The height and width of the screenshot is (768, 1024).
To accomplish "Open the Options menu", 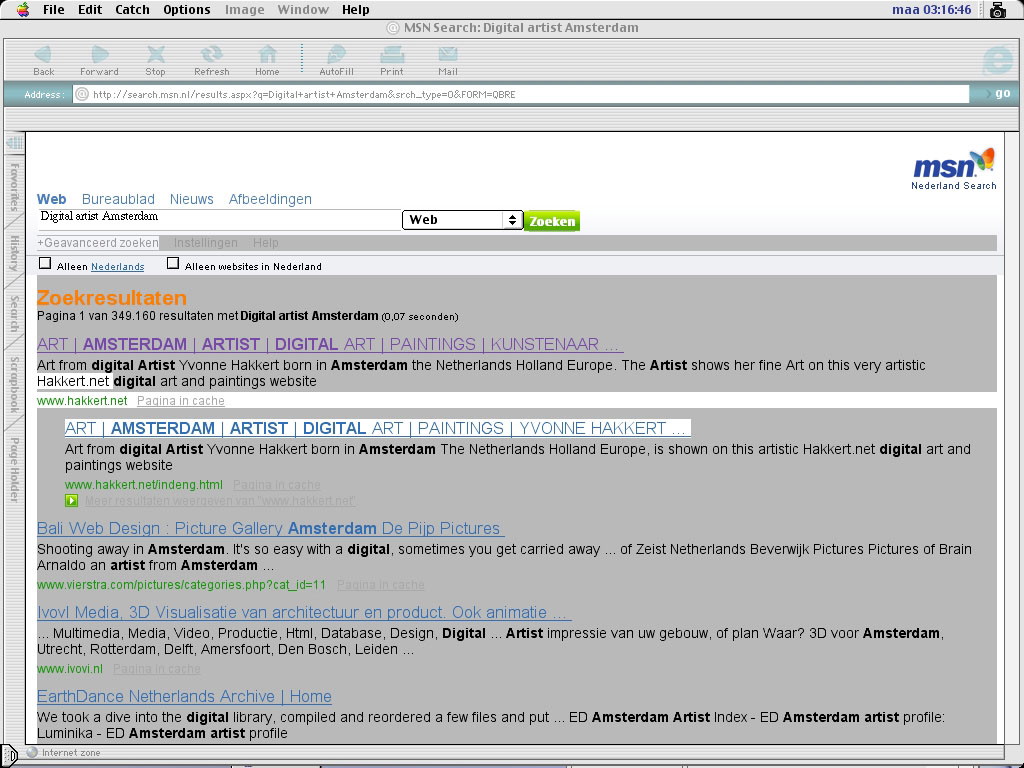I will (x=187, y=10).
